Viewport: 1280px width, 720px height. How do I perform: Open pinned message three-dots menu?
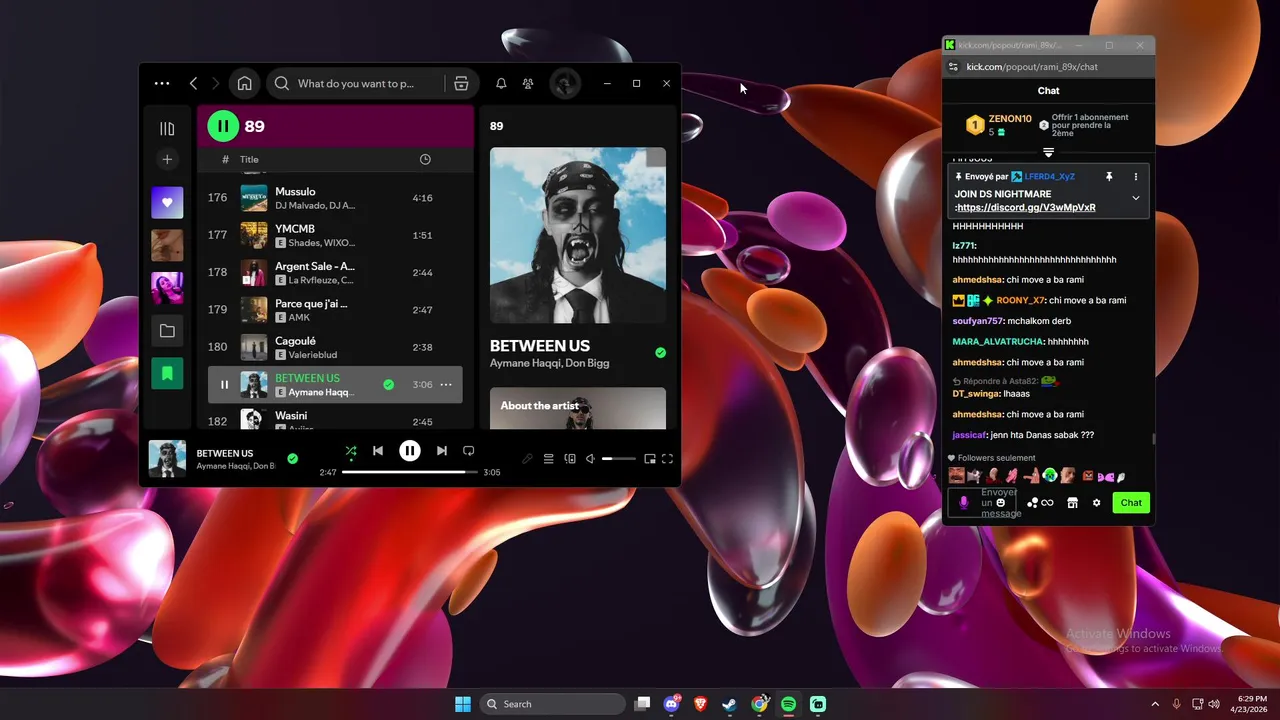point(1135,177)
